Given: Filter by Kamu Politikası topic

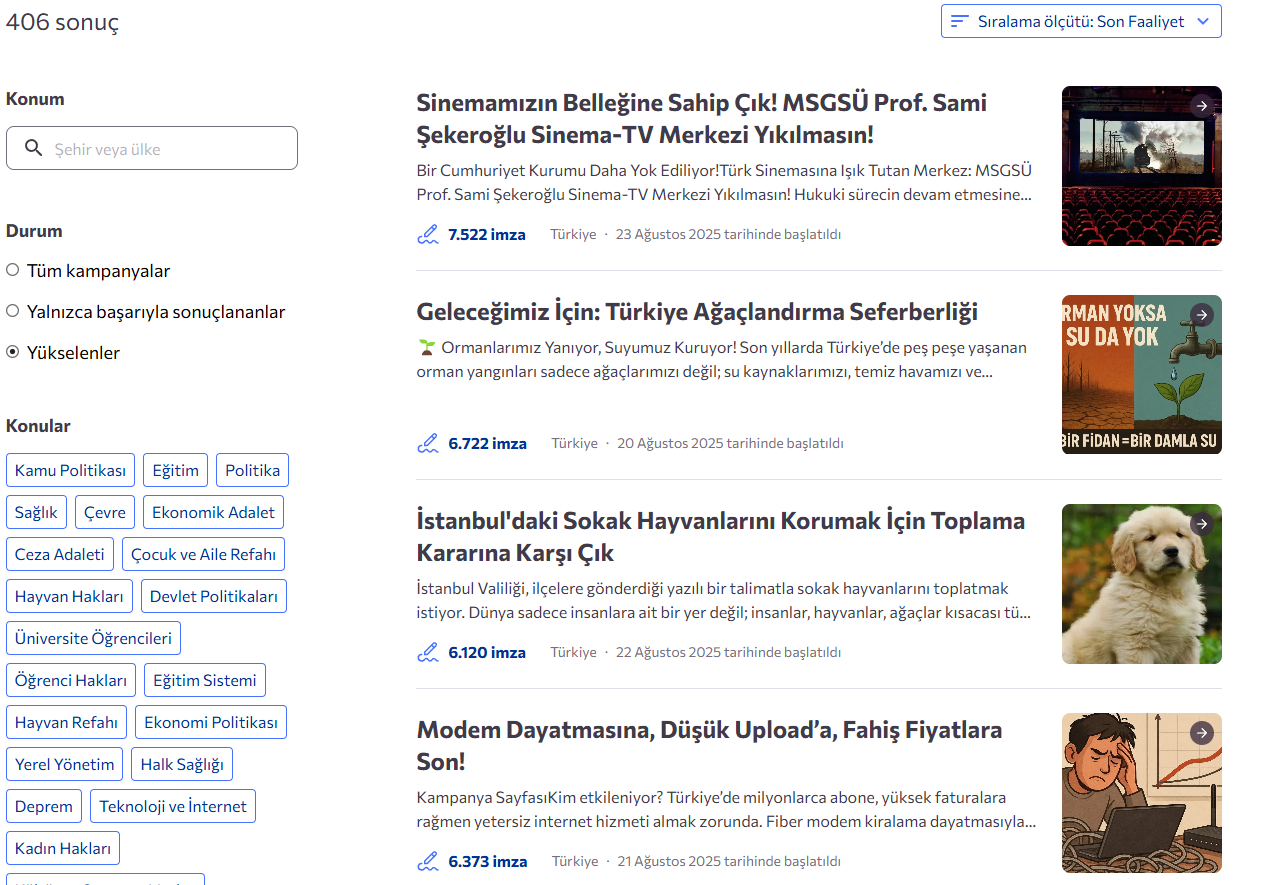Looking at the screenshot, I should click(70, 470).
